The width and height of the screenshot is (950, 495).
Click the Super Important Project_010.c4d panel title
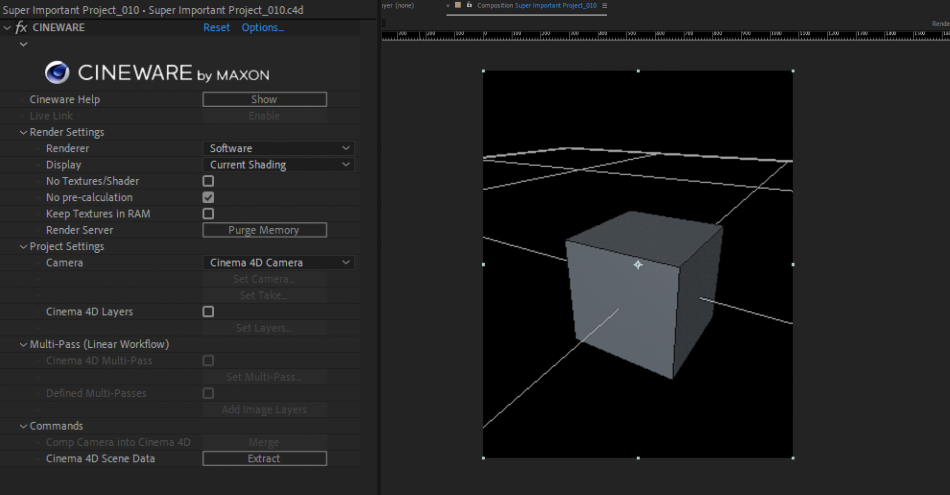(x=153, y=10)
